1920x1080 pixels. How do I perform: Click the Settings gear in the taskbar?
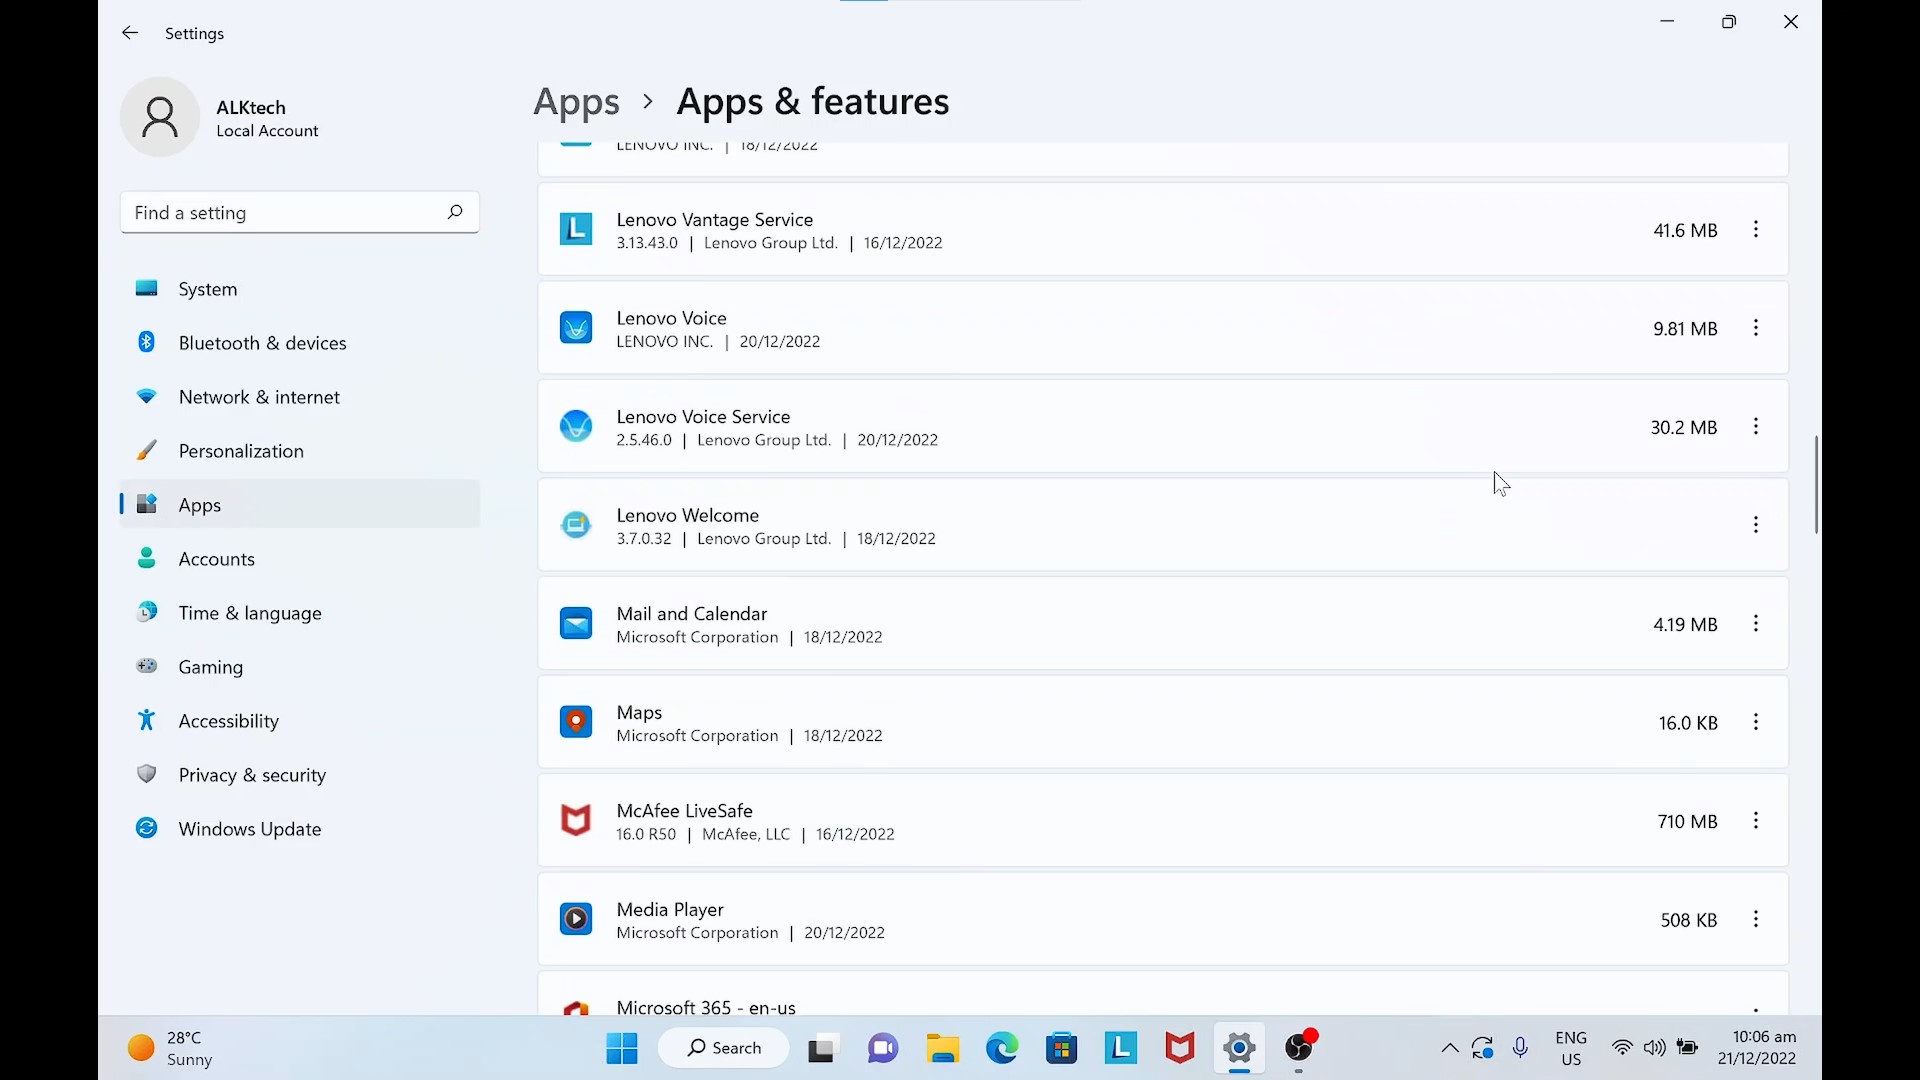[1239, 1049]
